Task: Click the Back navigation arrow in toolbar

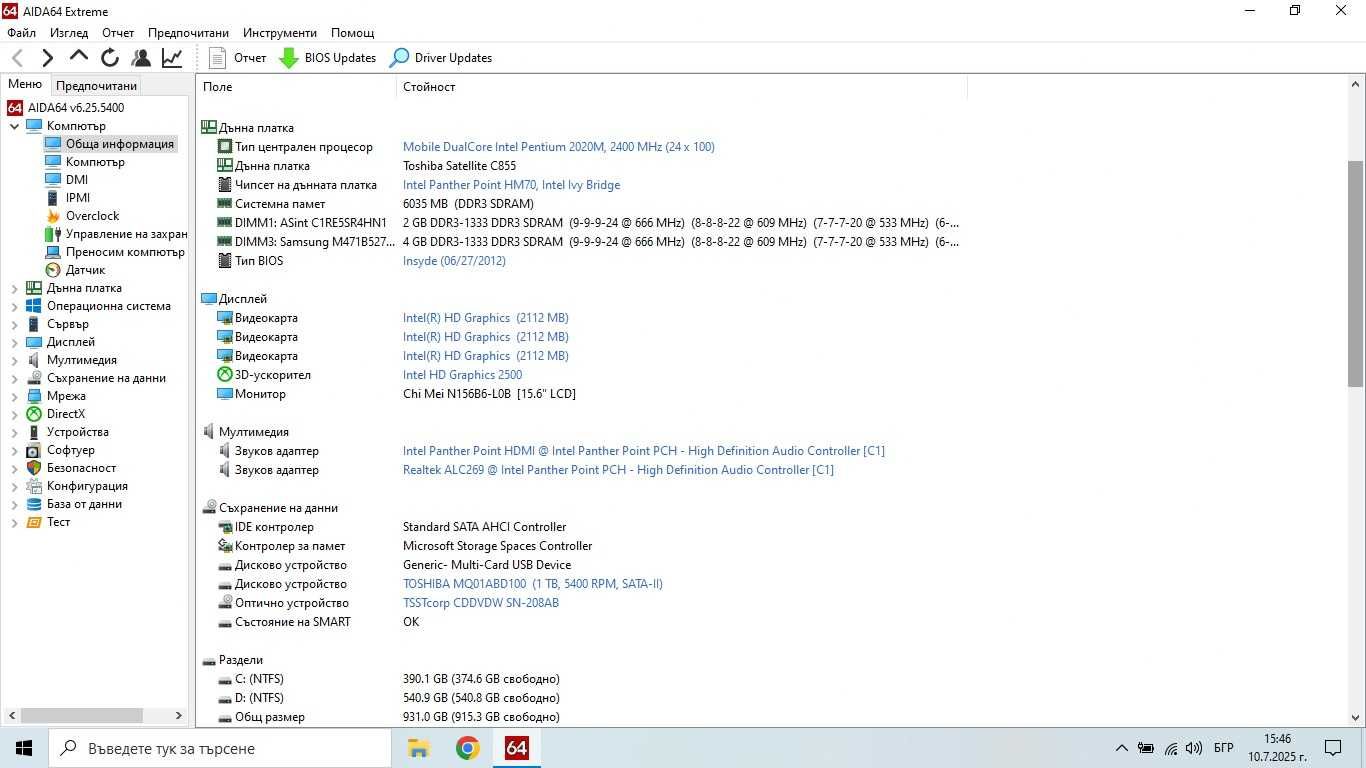Action: tap(17, 58)
